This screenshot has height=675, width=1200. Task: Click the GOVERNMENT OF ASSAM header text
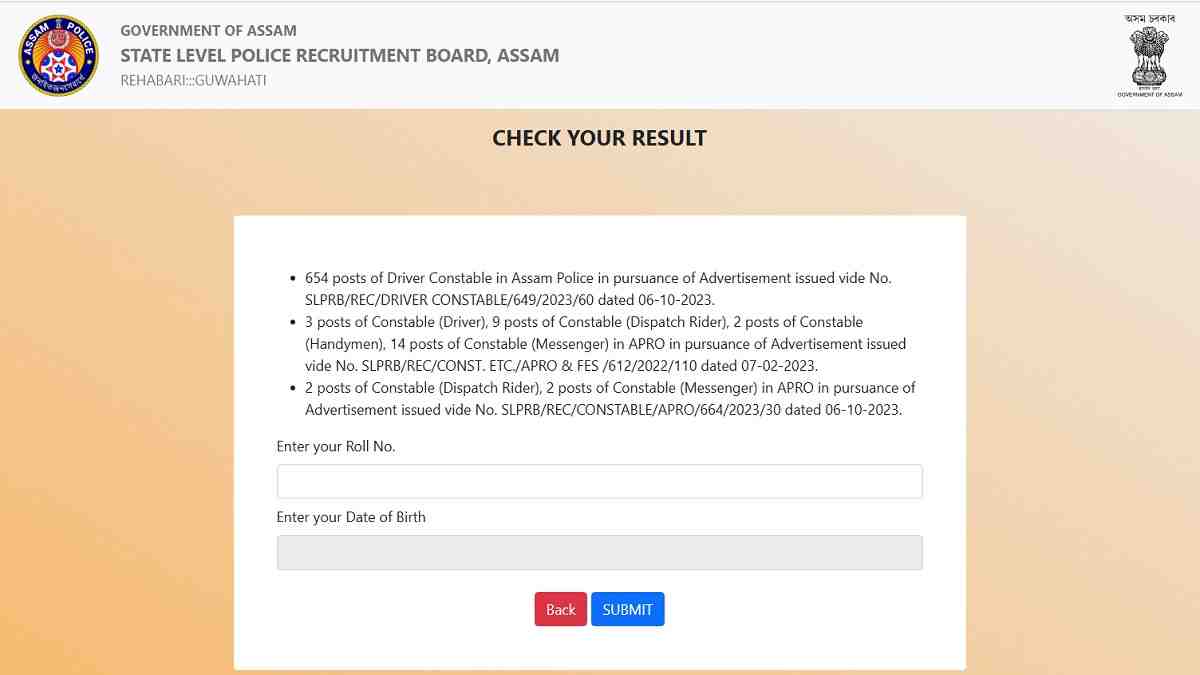[x=207, y=30]
